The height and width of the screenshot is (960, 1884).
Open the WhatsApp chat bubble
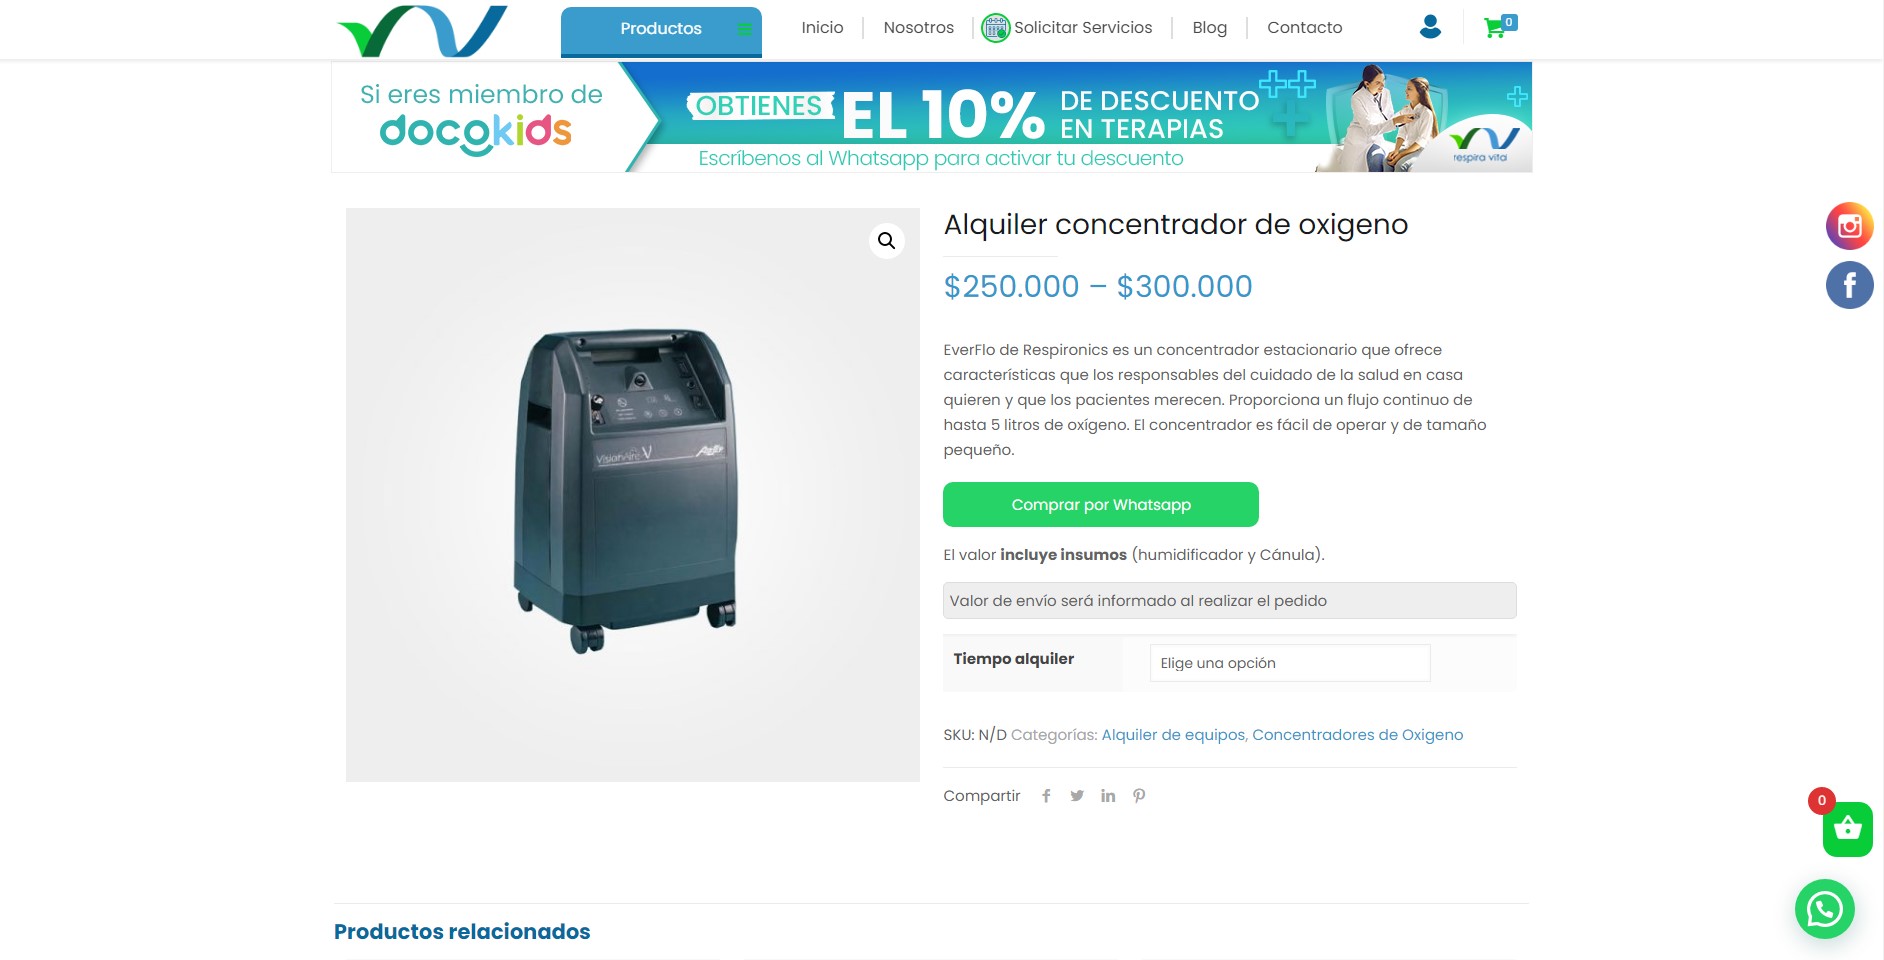pyautogui.click(x=1824, y=909)
